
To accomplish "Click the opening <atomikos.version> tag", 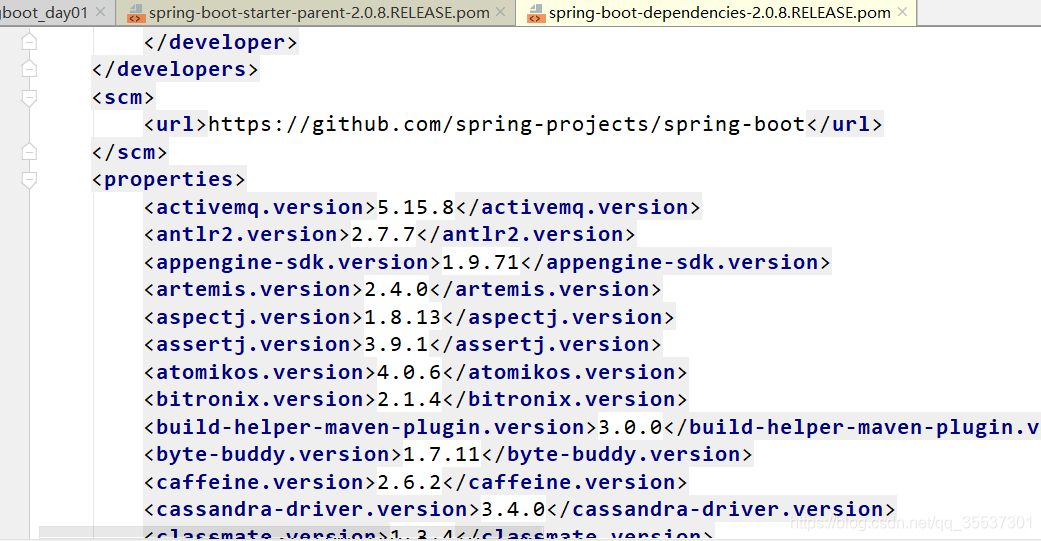I will pyautogui.click(x=260, y=373).
